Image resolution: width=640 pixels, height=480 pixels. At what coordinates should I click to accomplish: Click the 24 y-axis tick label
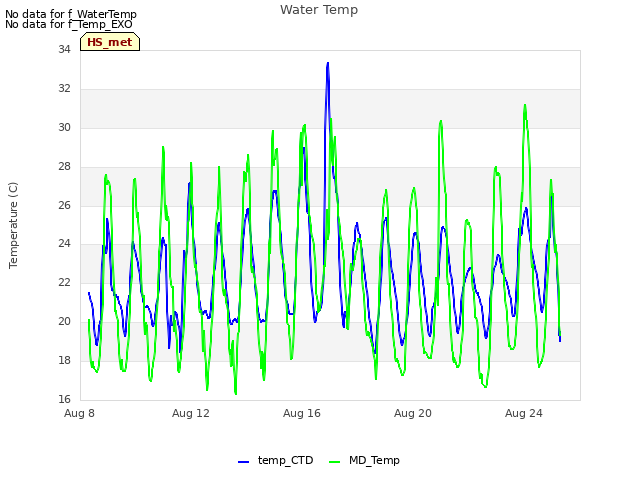[64, 244]
